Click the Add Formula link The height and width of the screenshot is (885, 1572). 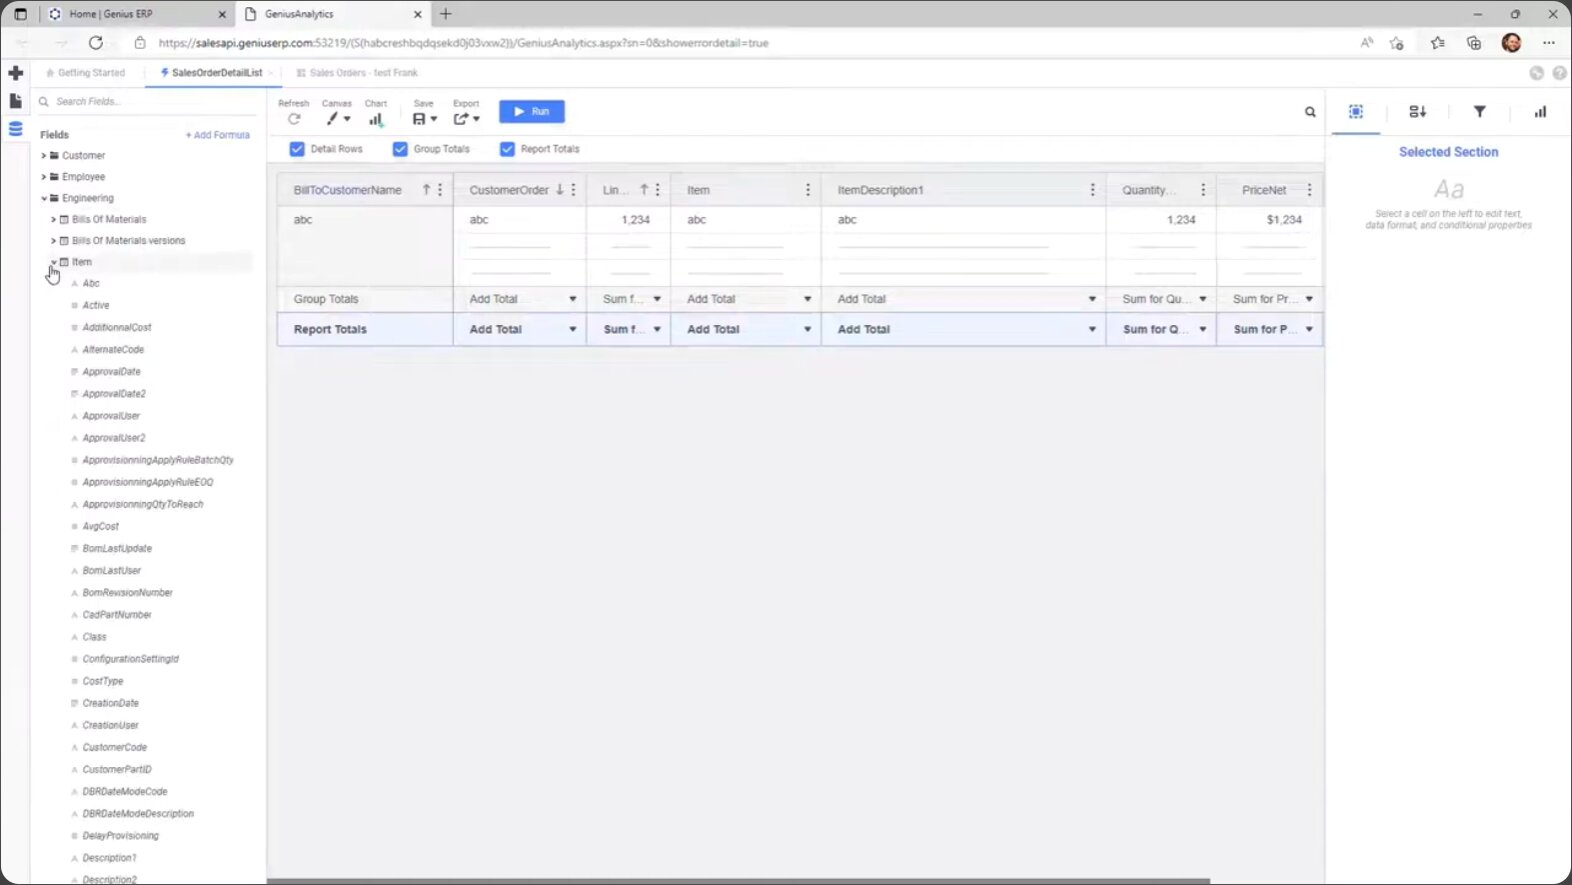click(218, 135)
